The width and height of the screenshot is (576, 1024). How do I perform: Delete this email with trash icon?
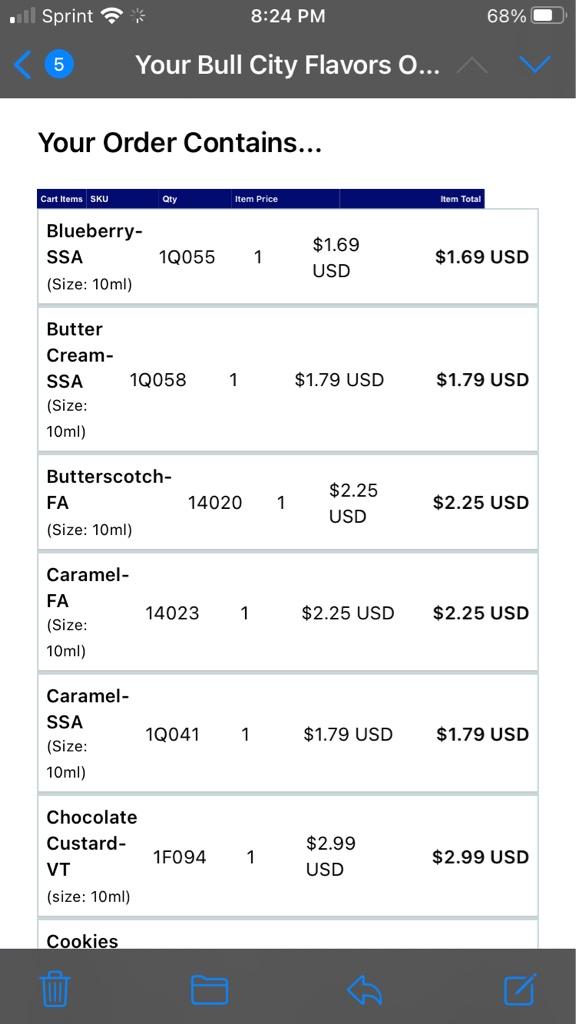56,989
